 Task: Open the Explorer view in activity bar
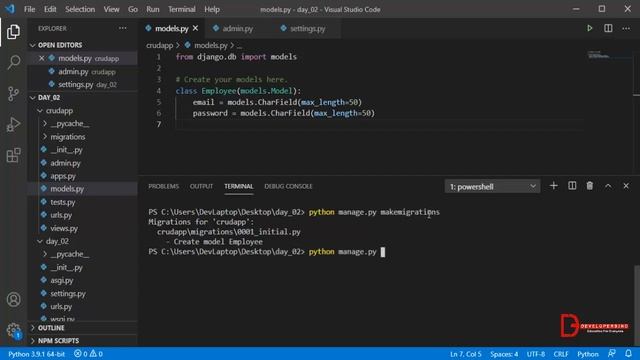[x=13, y=32]
